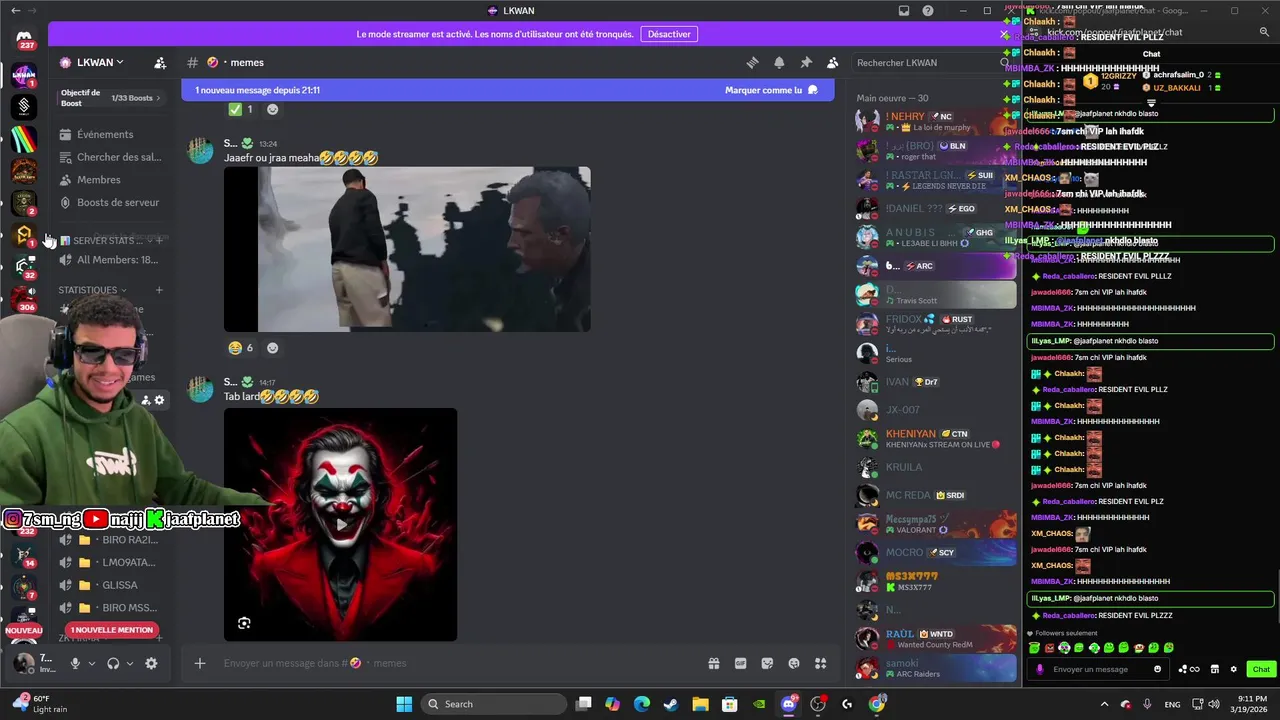1280x720 pixels.
Task: Open All Members voice channel
Action: [110, 260]
